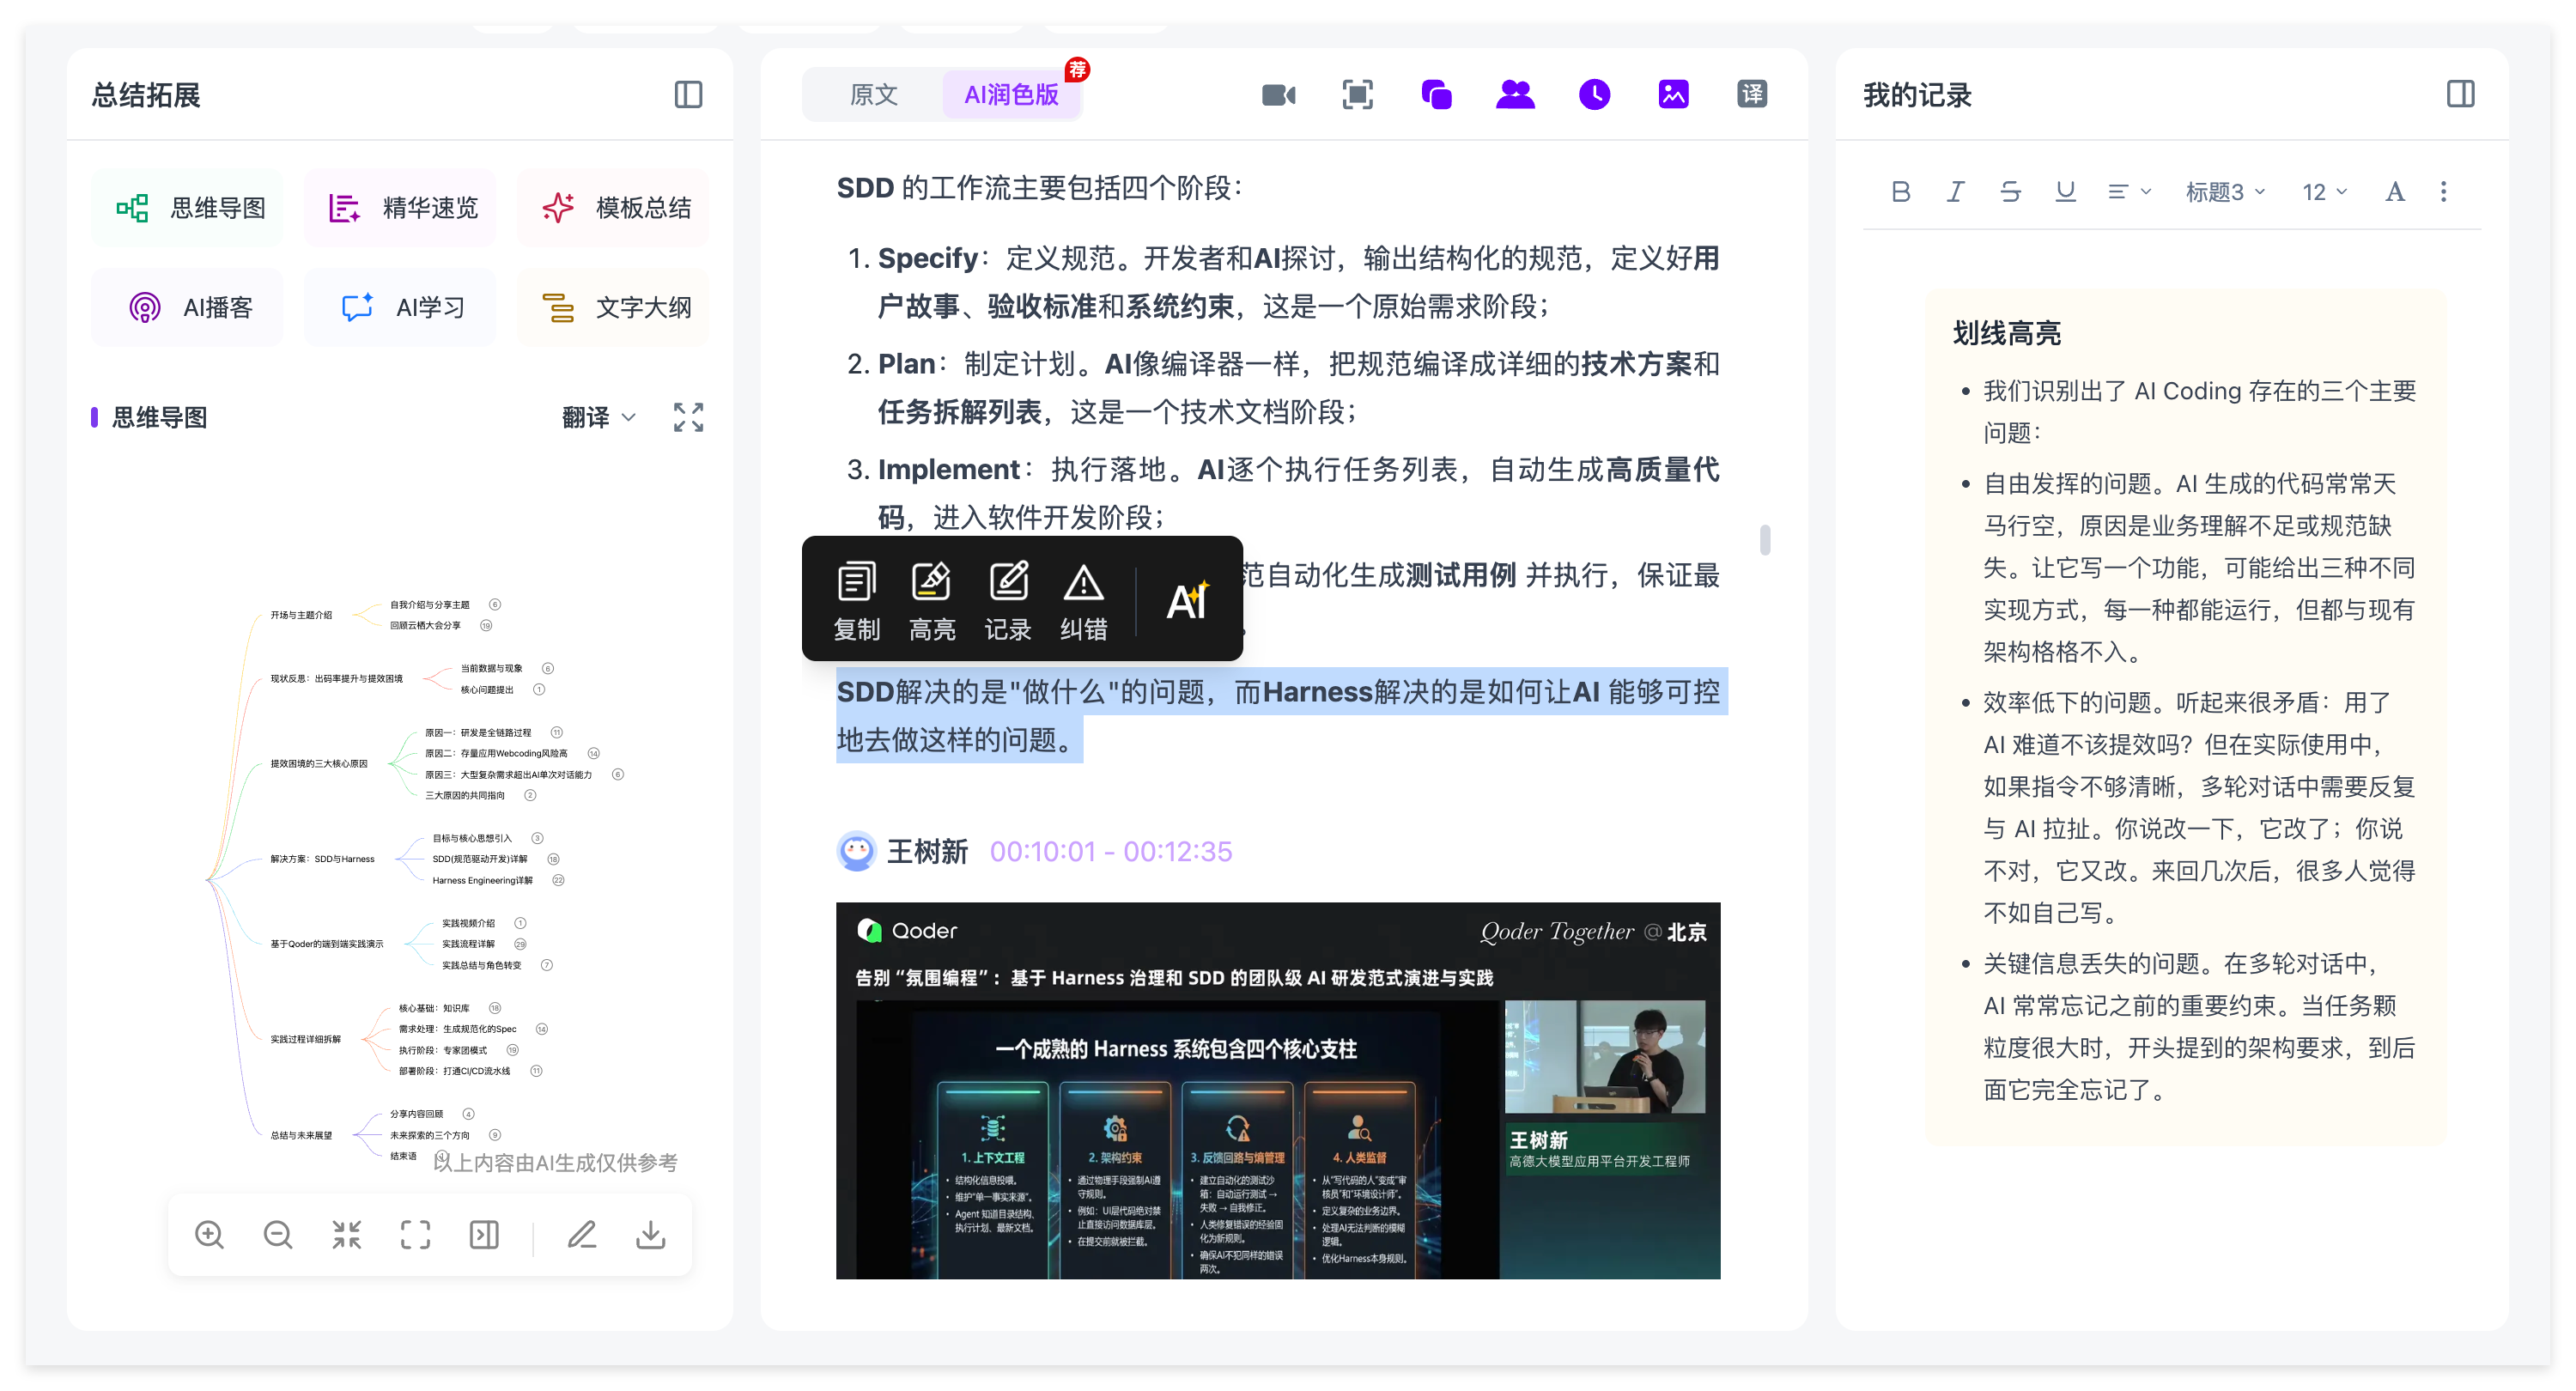Viewport: 2576px width, 1391px height.
Task: Click the transcript vertical scrollbar
Action: [x=1765, y=540]
